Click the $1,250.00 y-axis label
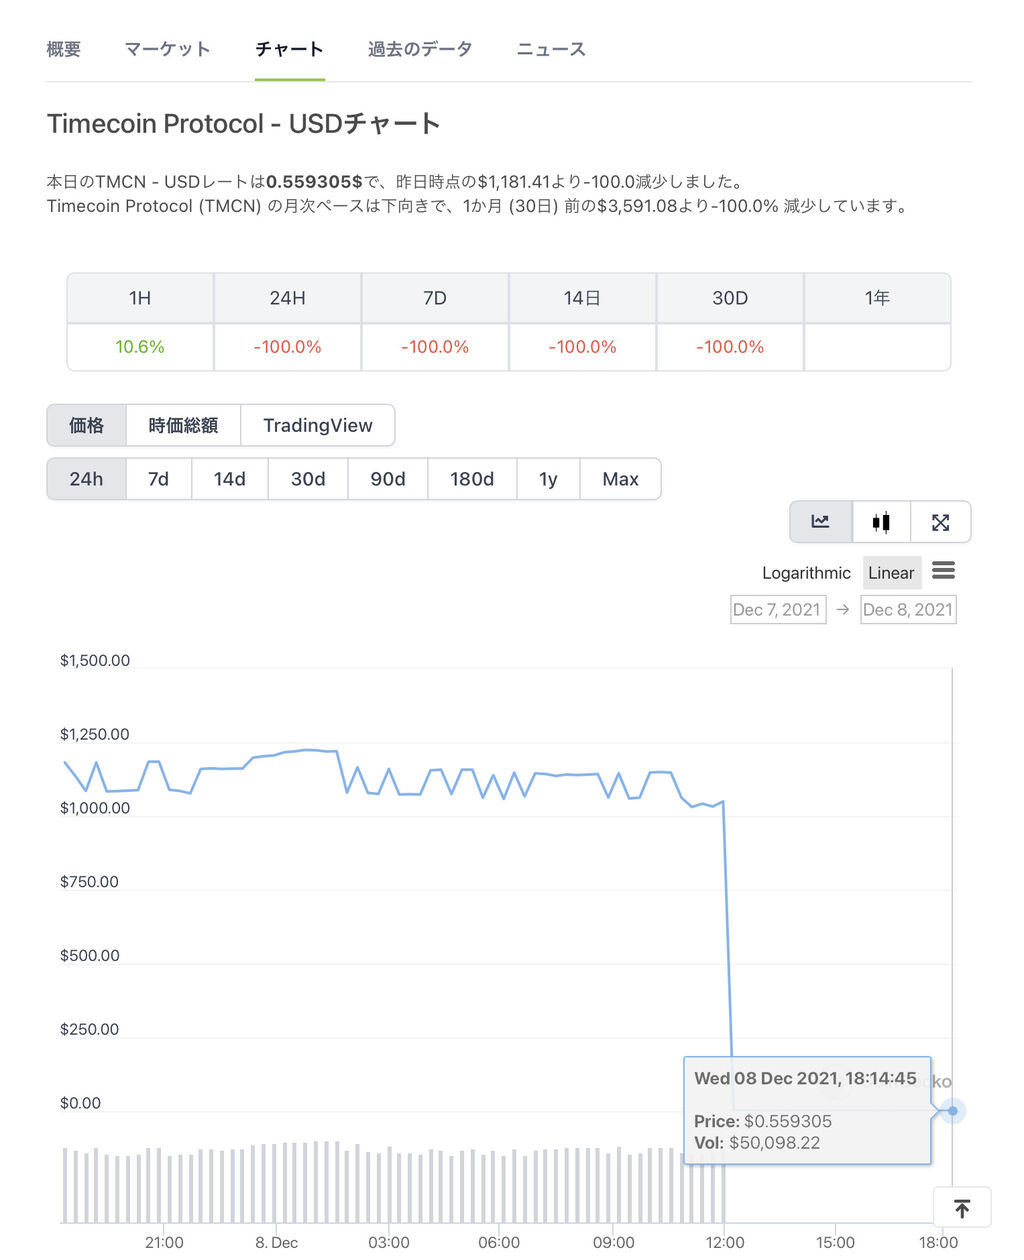Image resolution: width=1024 pixels, height=1260 pixels. [95, 735]
